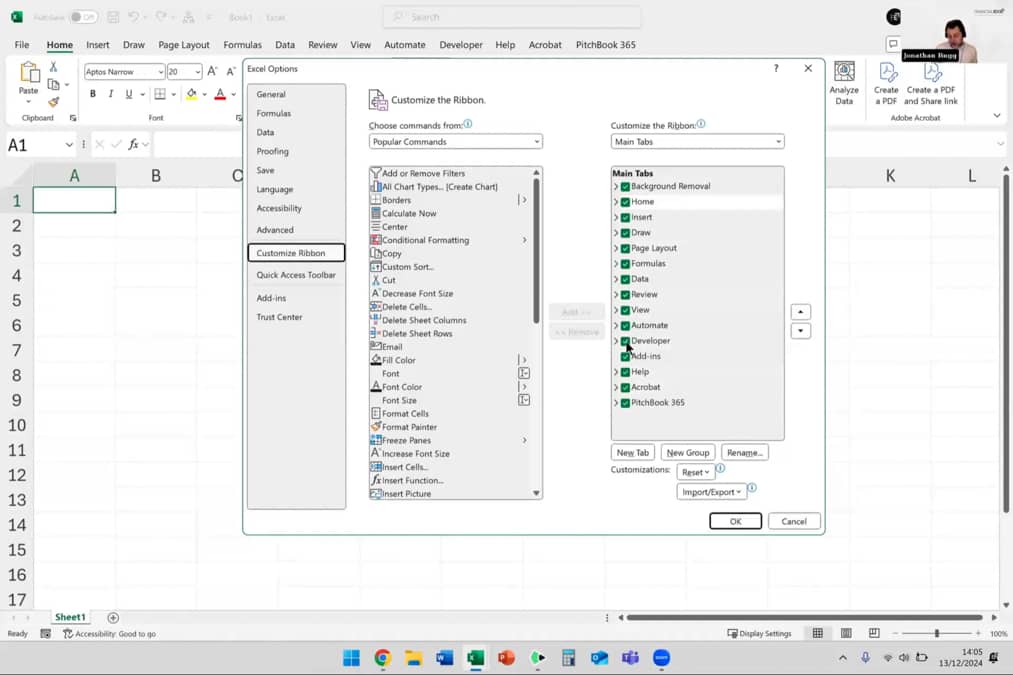Click the Help question mark in dialog
The height and width of the screenshot is (675, 1013).
point(776,68)
